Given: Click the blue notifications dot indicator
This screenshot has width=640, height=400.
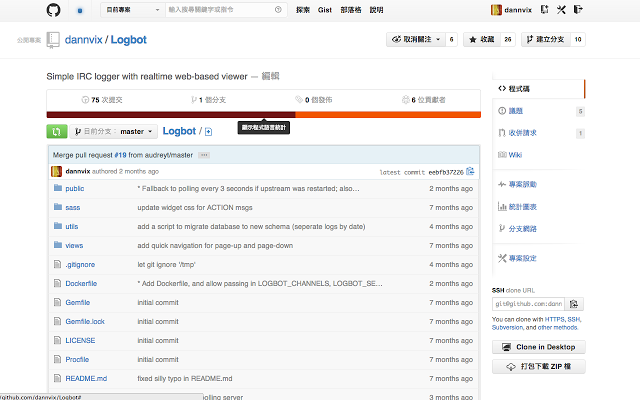Looking at the screenshot, I should [x=80, y=11].
